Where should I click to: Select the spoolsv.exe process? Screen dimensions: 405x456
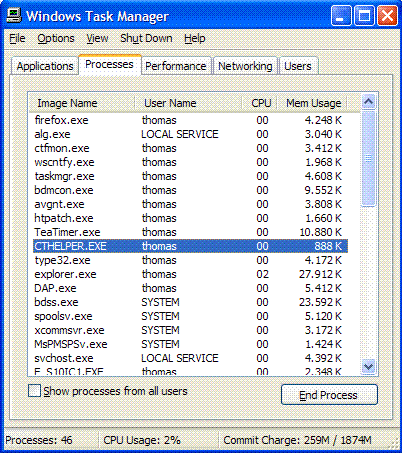(190, 316)
